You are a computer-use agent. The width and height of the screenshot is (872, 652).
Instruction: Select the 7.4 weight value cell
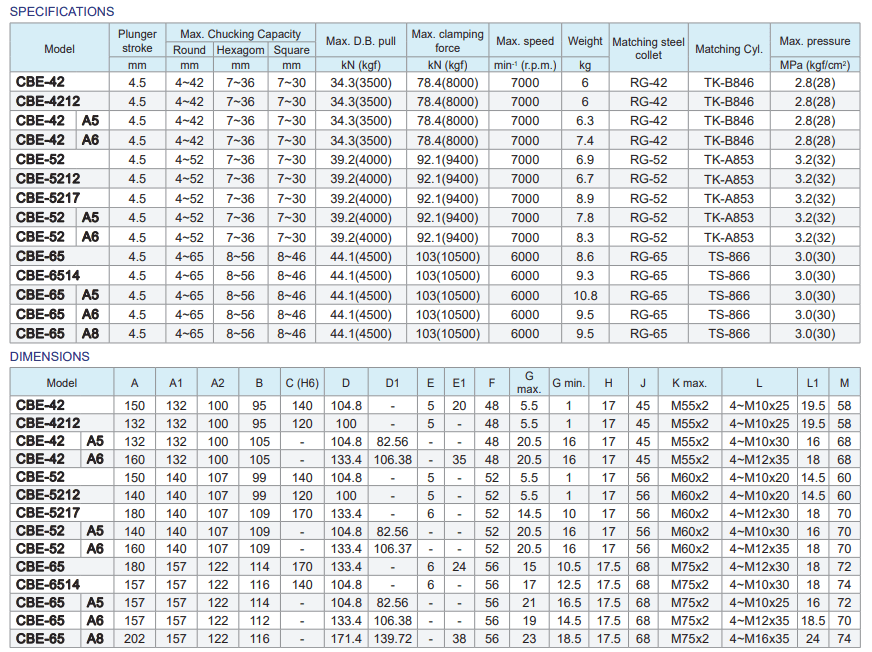(585, 141)
